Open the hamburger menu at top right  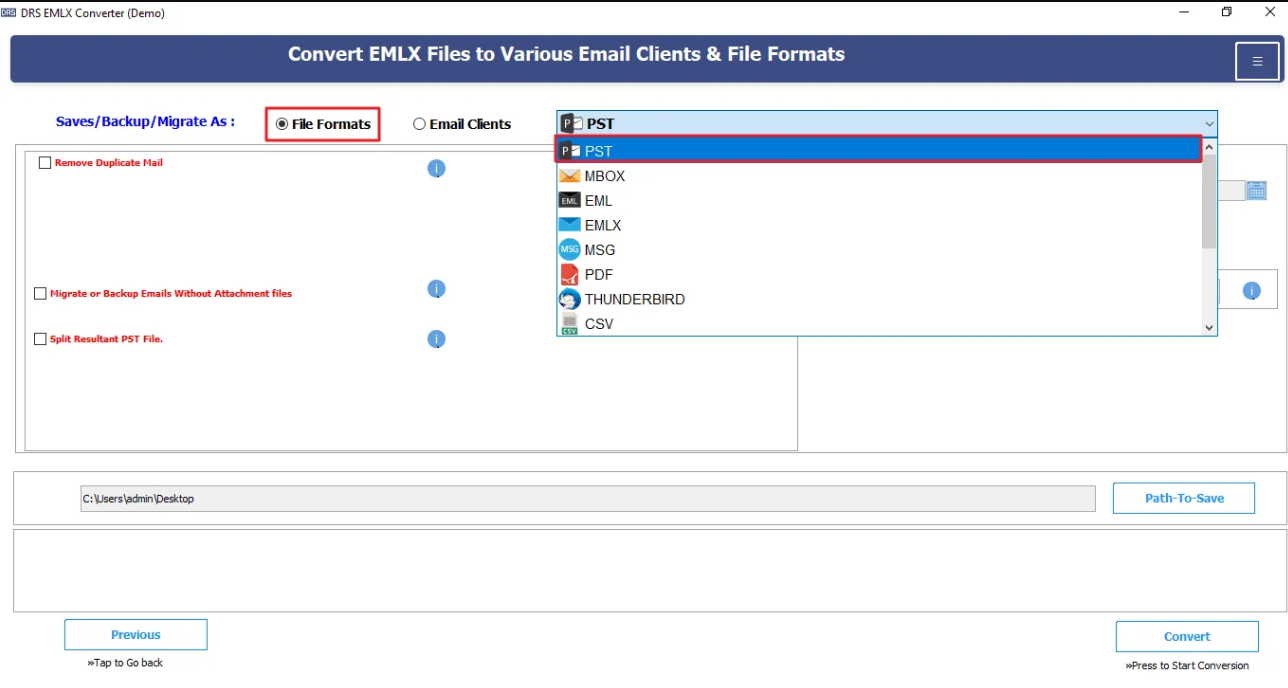pyautogui.click(x=1257, y=61)
